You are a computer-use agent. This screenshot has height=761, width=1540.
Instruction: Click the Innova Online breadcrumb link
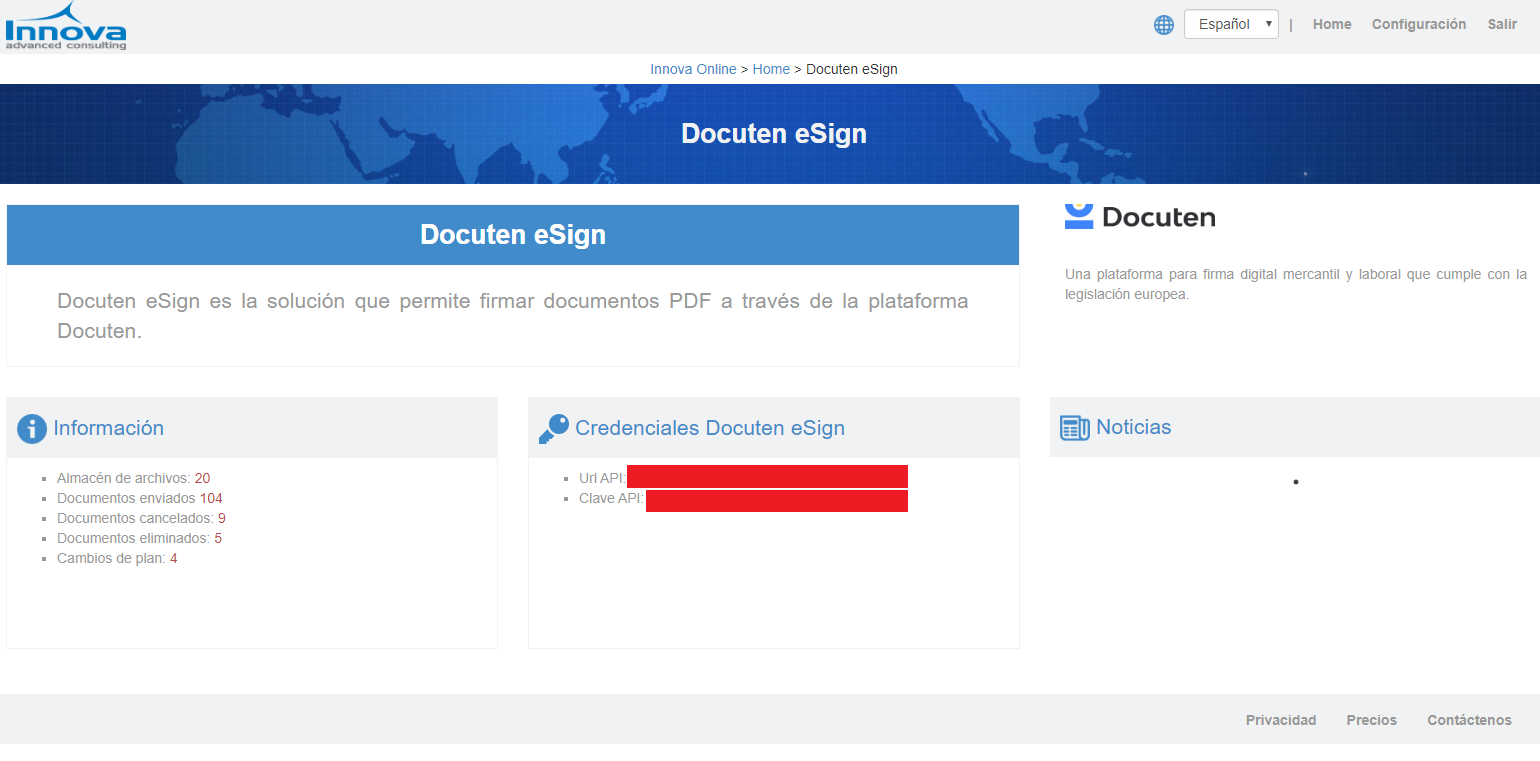click(693, 69)
